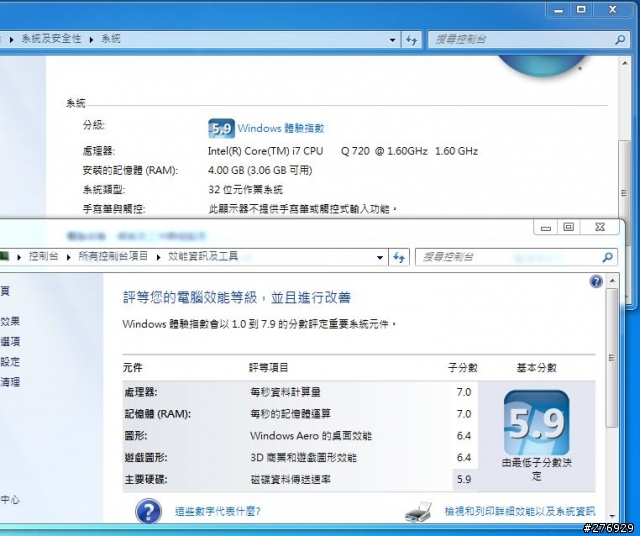Viewport: 640px width, 536px height.
Task: Expand the arrow before the 所有控制台項目 breadcrumb
Action: click(x=69, y=257)
